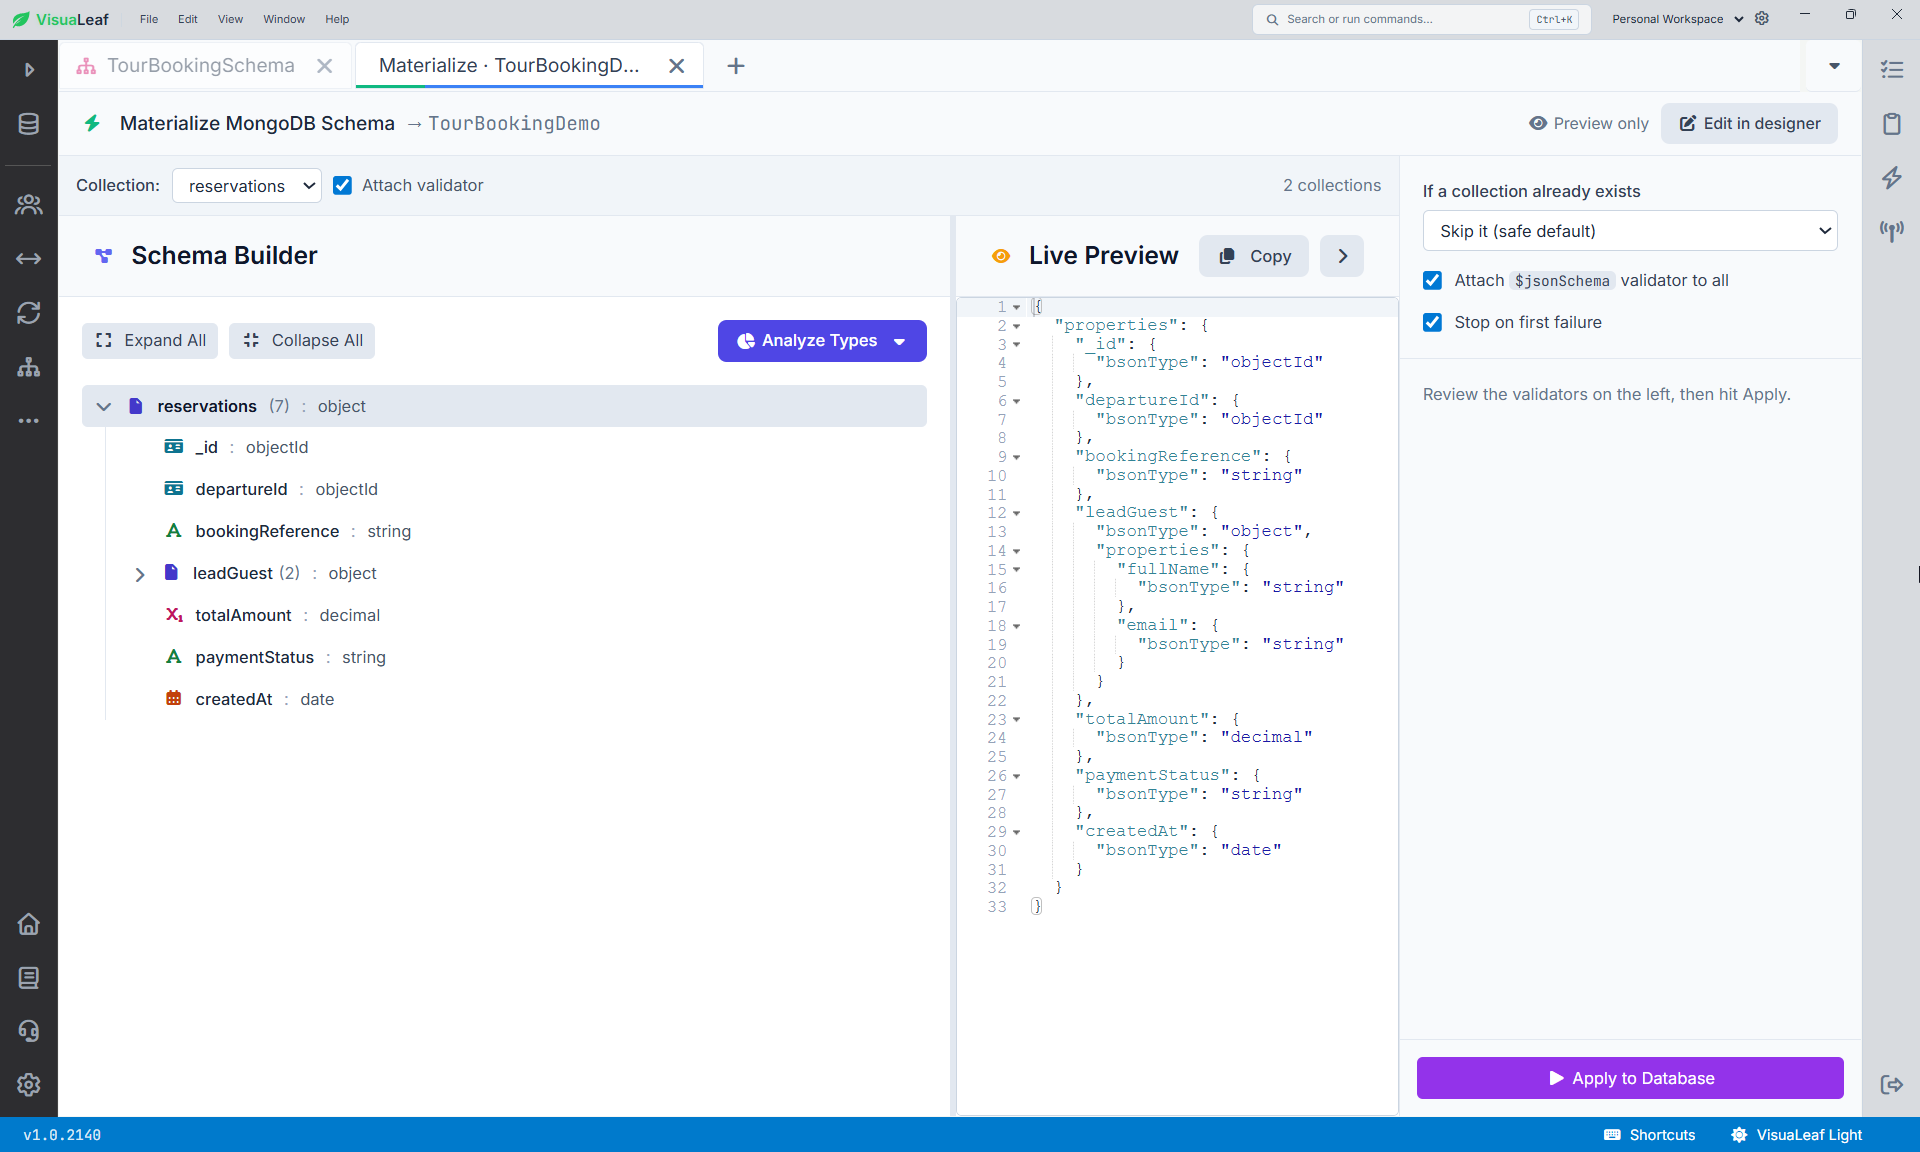
Task: Click the departureId objectId type icon
Action: 174,489
